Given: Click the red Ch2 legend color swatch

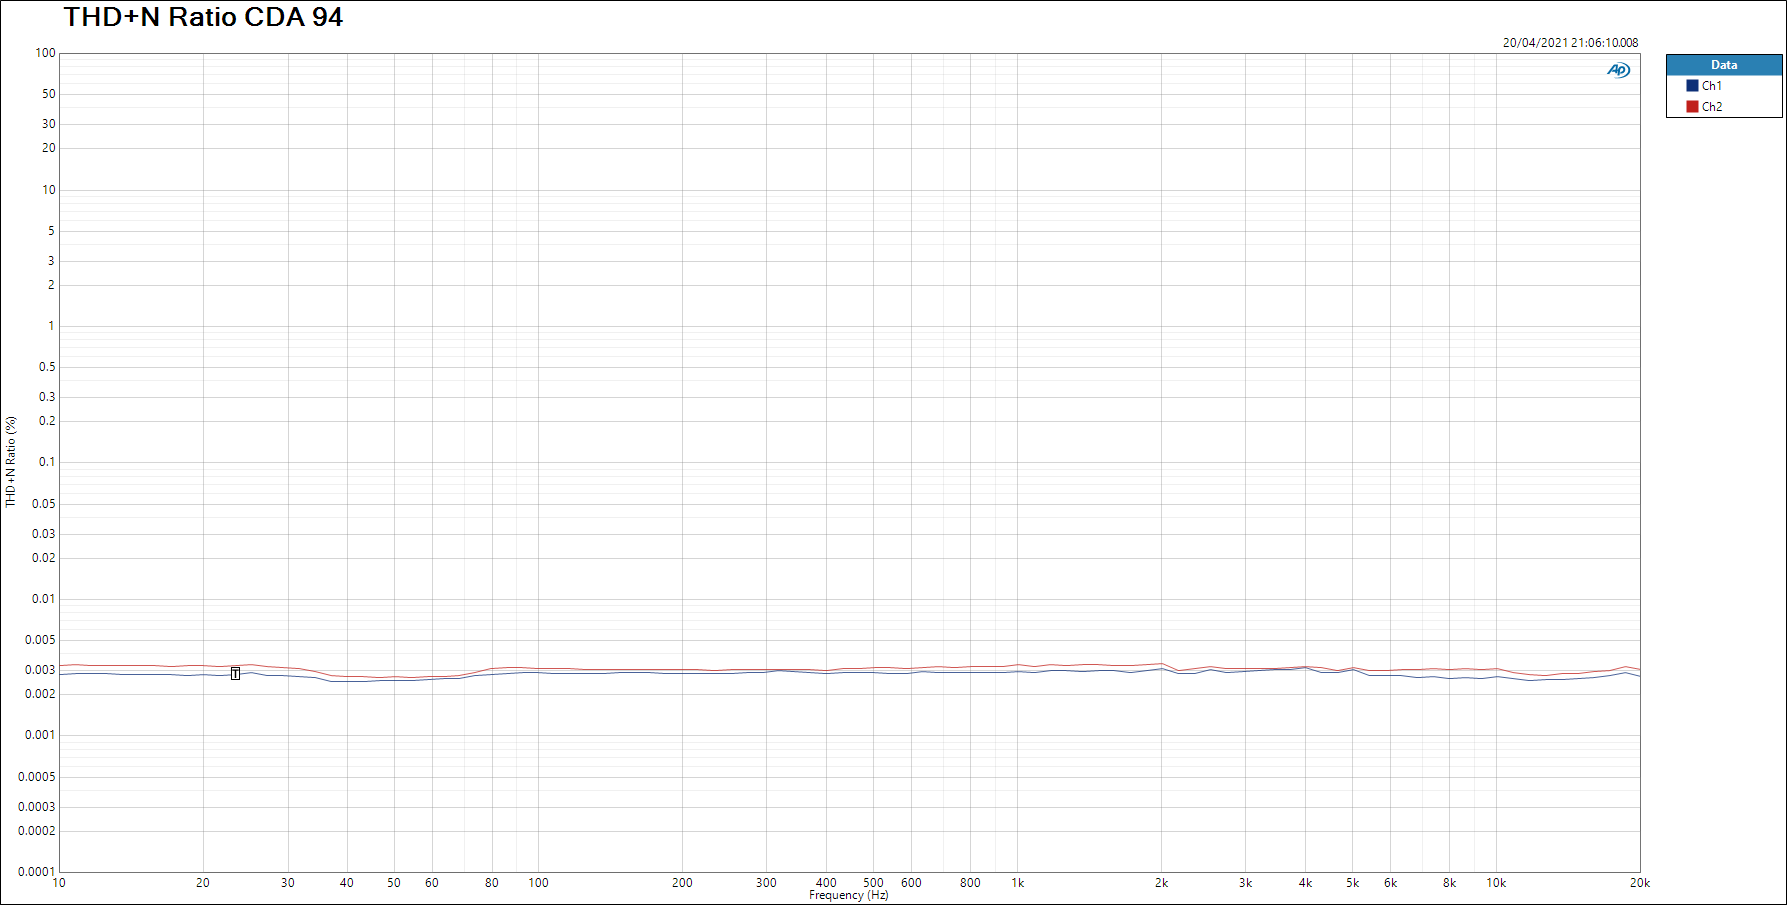Looking at the screenshot, I should pos(1692,107).
